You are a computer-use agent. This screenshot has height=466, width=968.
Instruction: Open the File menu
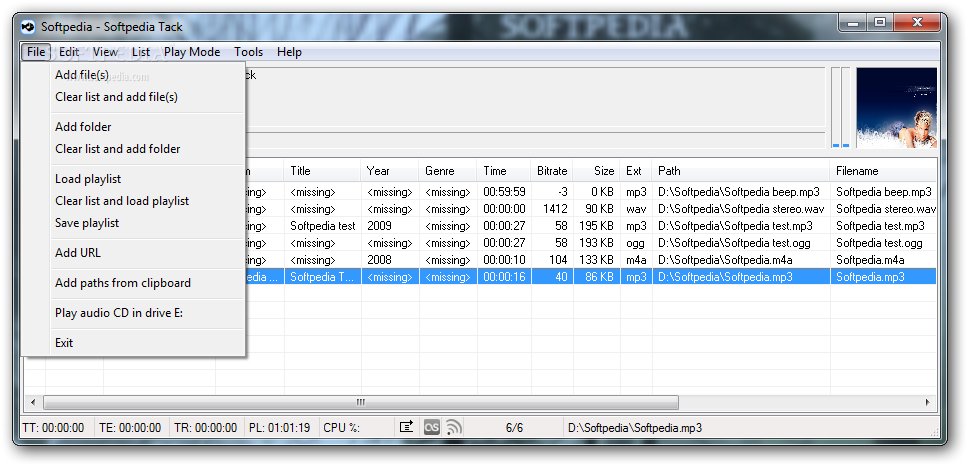point(36,52)
